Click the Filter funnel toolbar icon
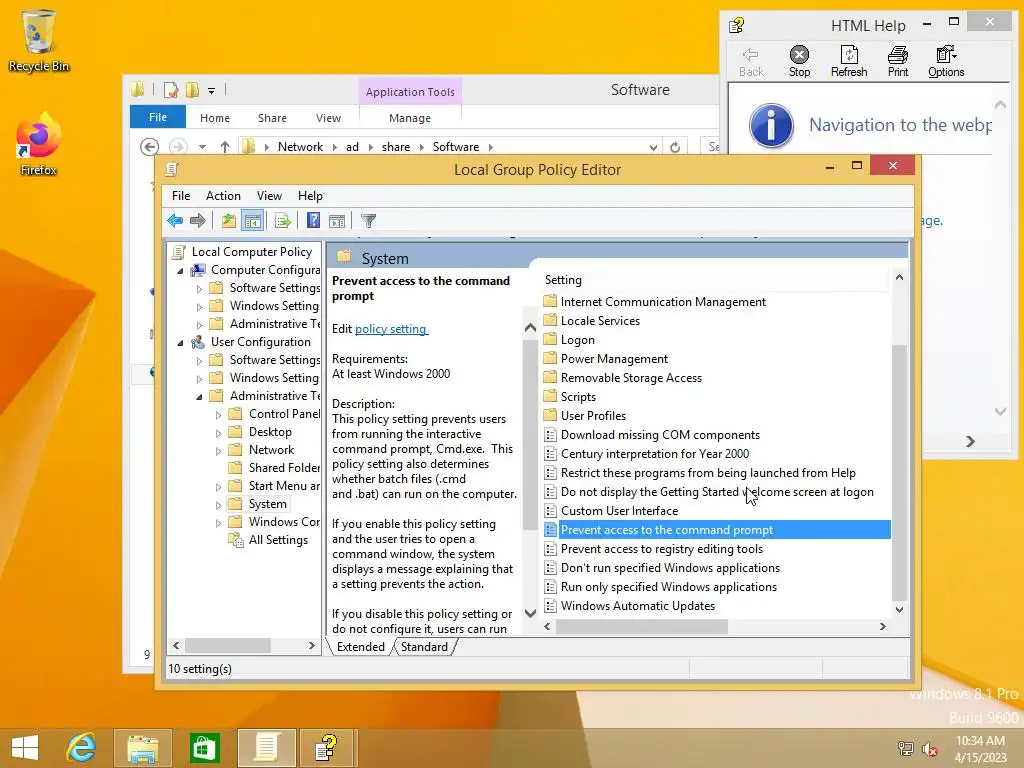This screenshot has height=768, width=1024. pos(368,221)
